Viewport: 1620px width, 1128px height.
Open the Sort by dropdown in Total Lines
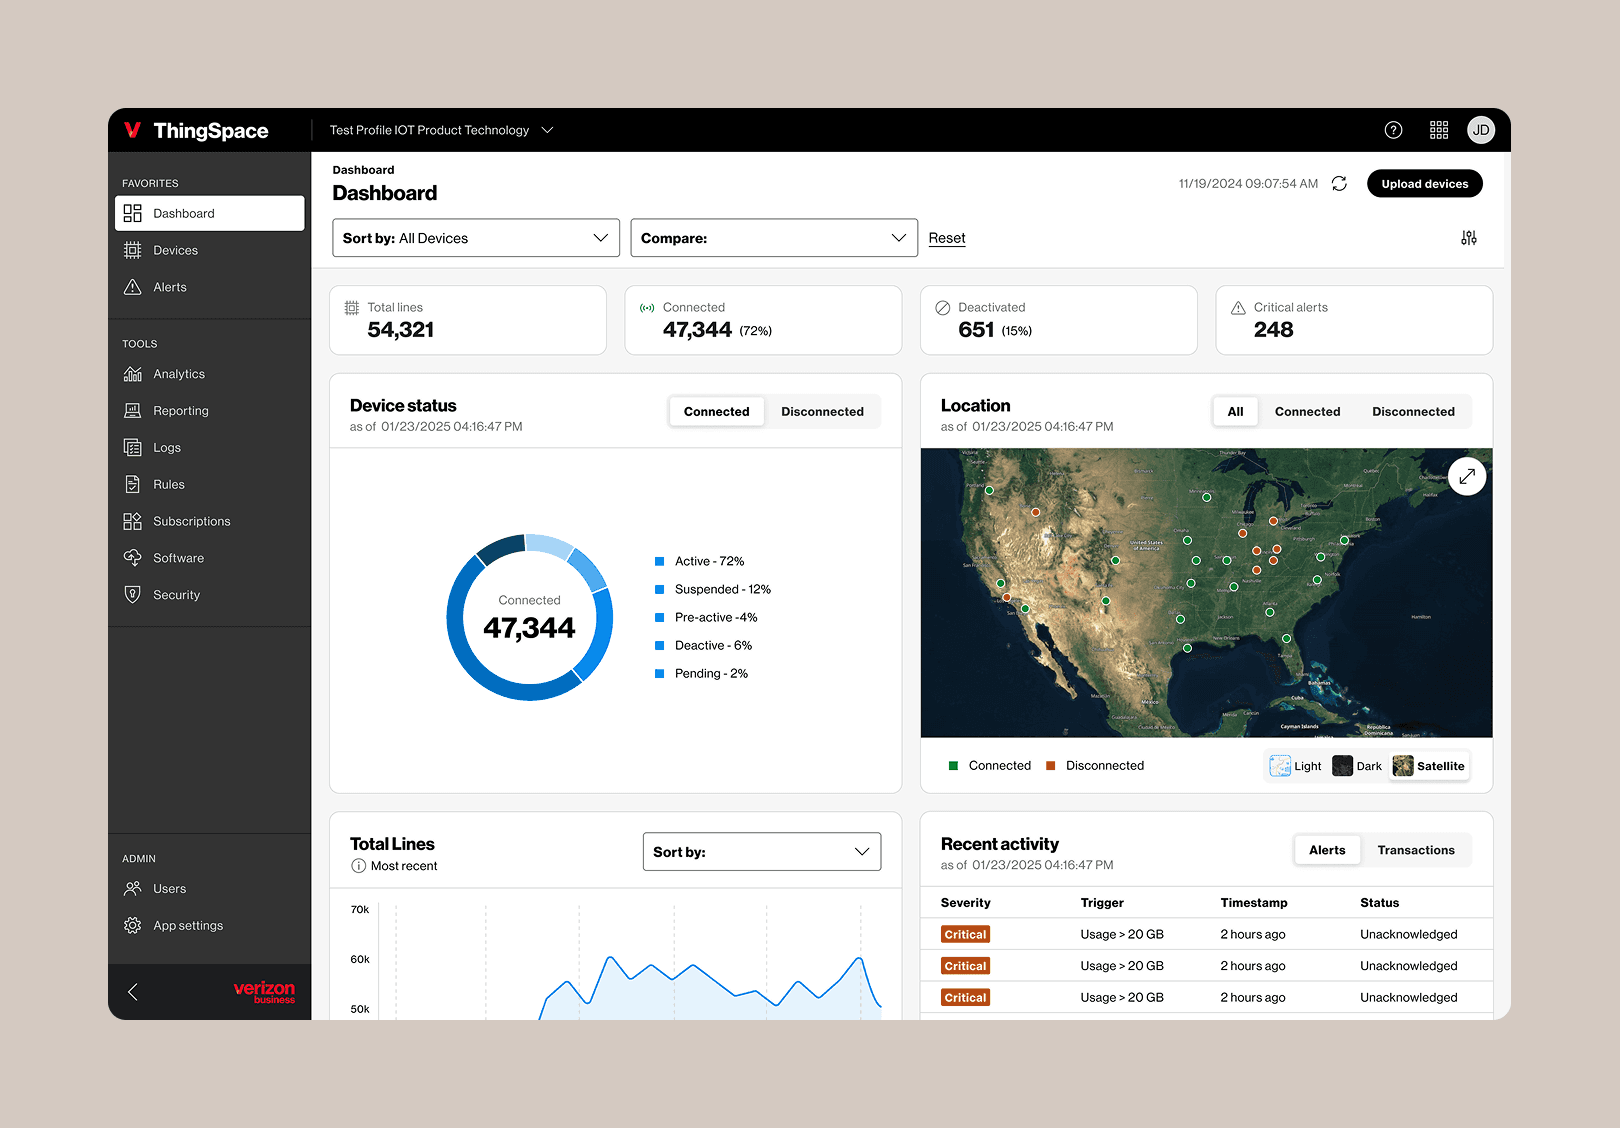point(761,851)
